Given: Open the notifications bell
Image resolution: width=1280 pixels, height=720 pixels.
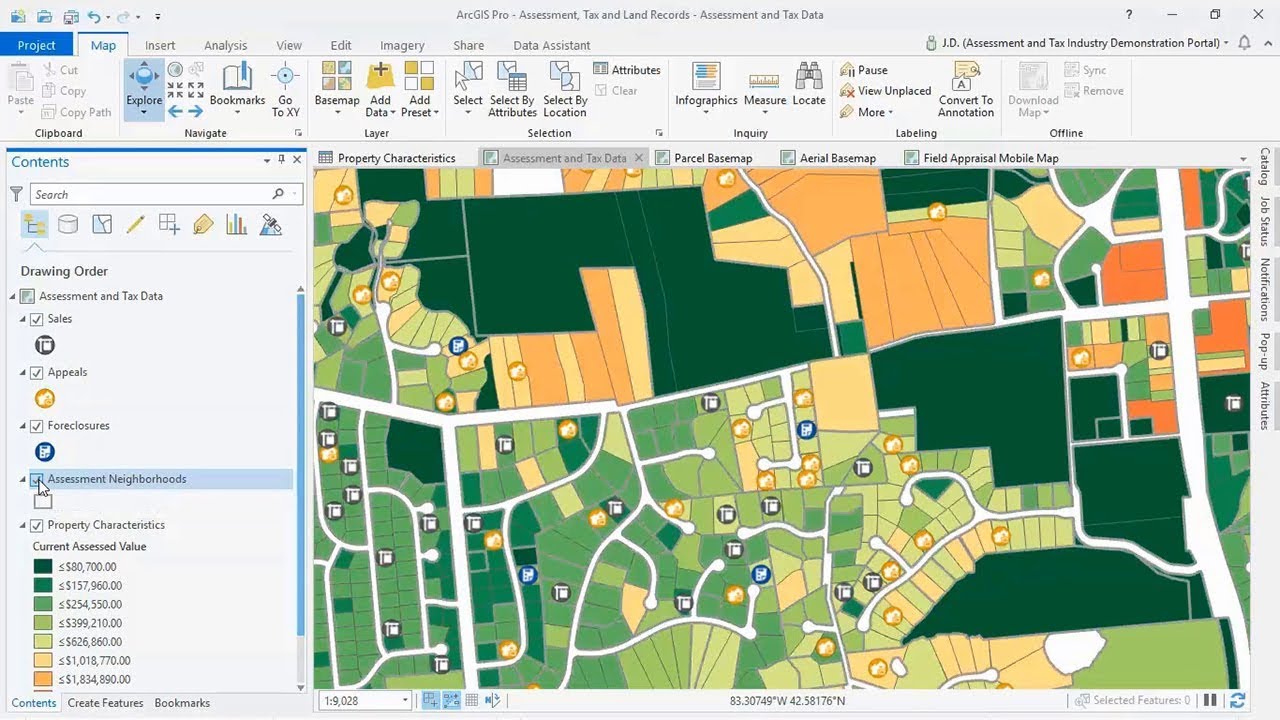Looking at the screenshot, I should coord(1244,43).
